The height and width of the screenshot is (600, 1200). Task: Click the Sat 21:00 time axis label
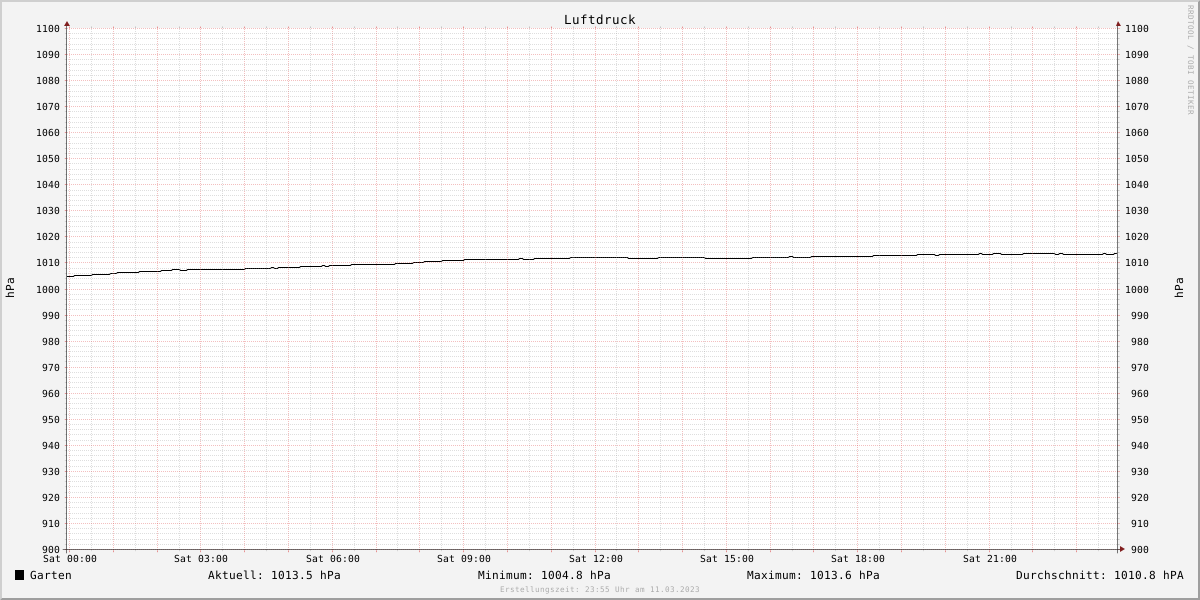pos(989,559)
